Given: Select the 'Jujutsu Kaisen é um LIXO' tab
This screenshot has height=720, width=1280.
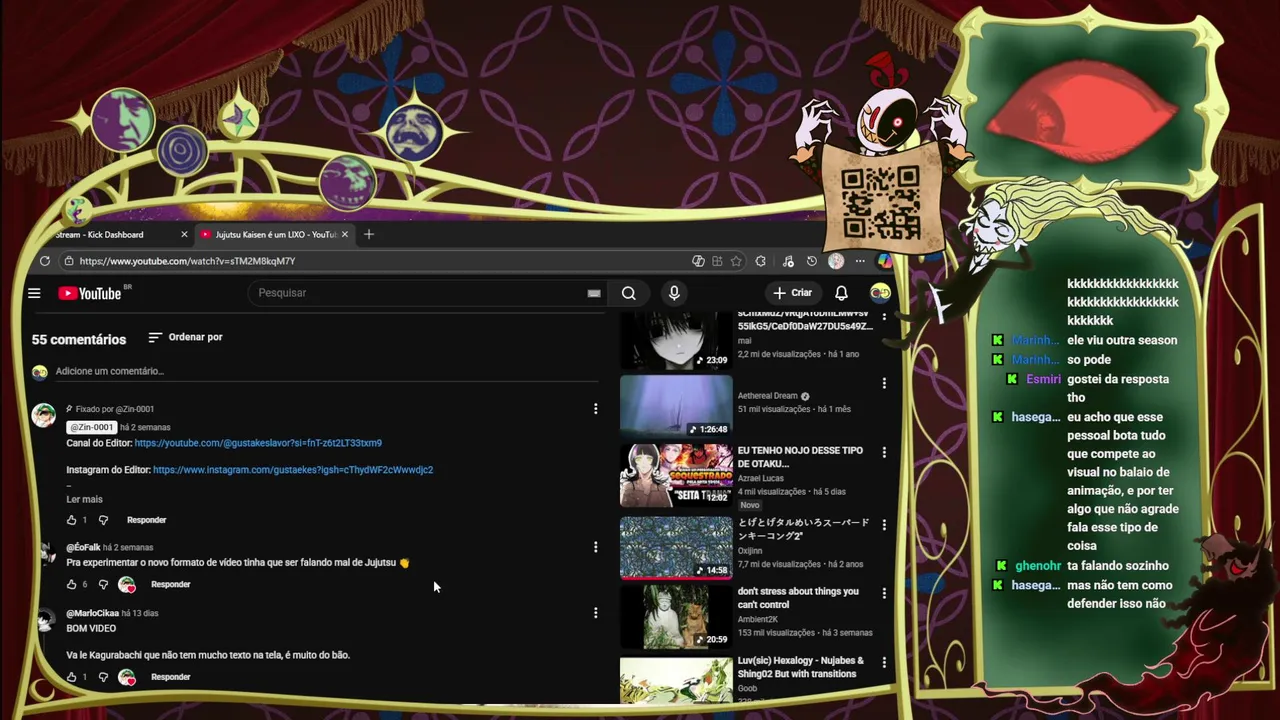Looking at the screenshot, I should coord(276,234).
